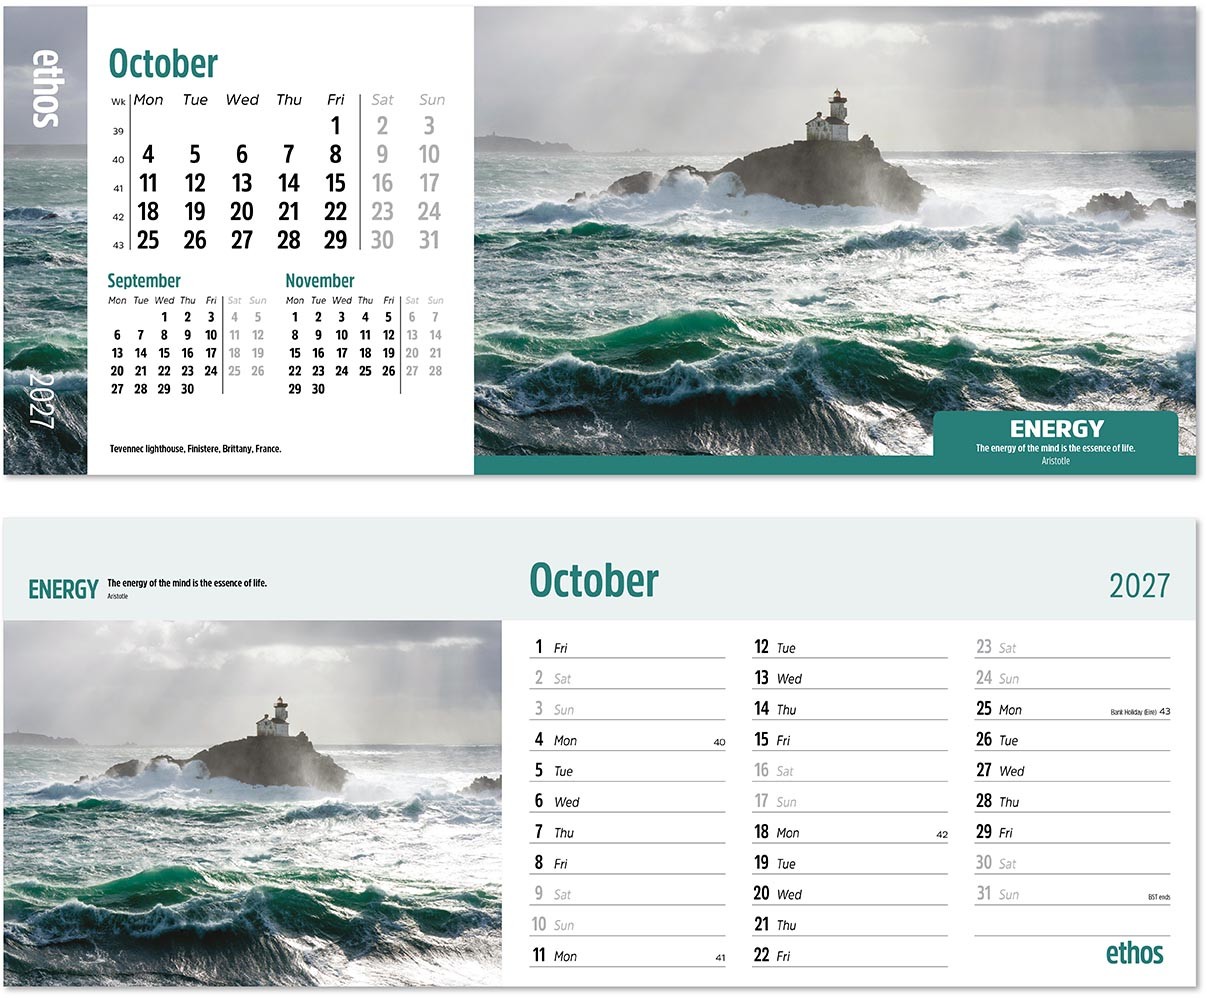Click the Tevennec lighthouse caption text
The width and height of the screenshot is (1212, 998).
(x=194, y=448)
